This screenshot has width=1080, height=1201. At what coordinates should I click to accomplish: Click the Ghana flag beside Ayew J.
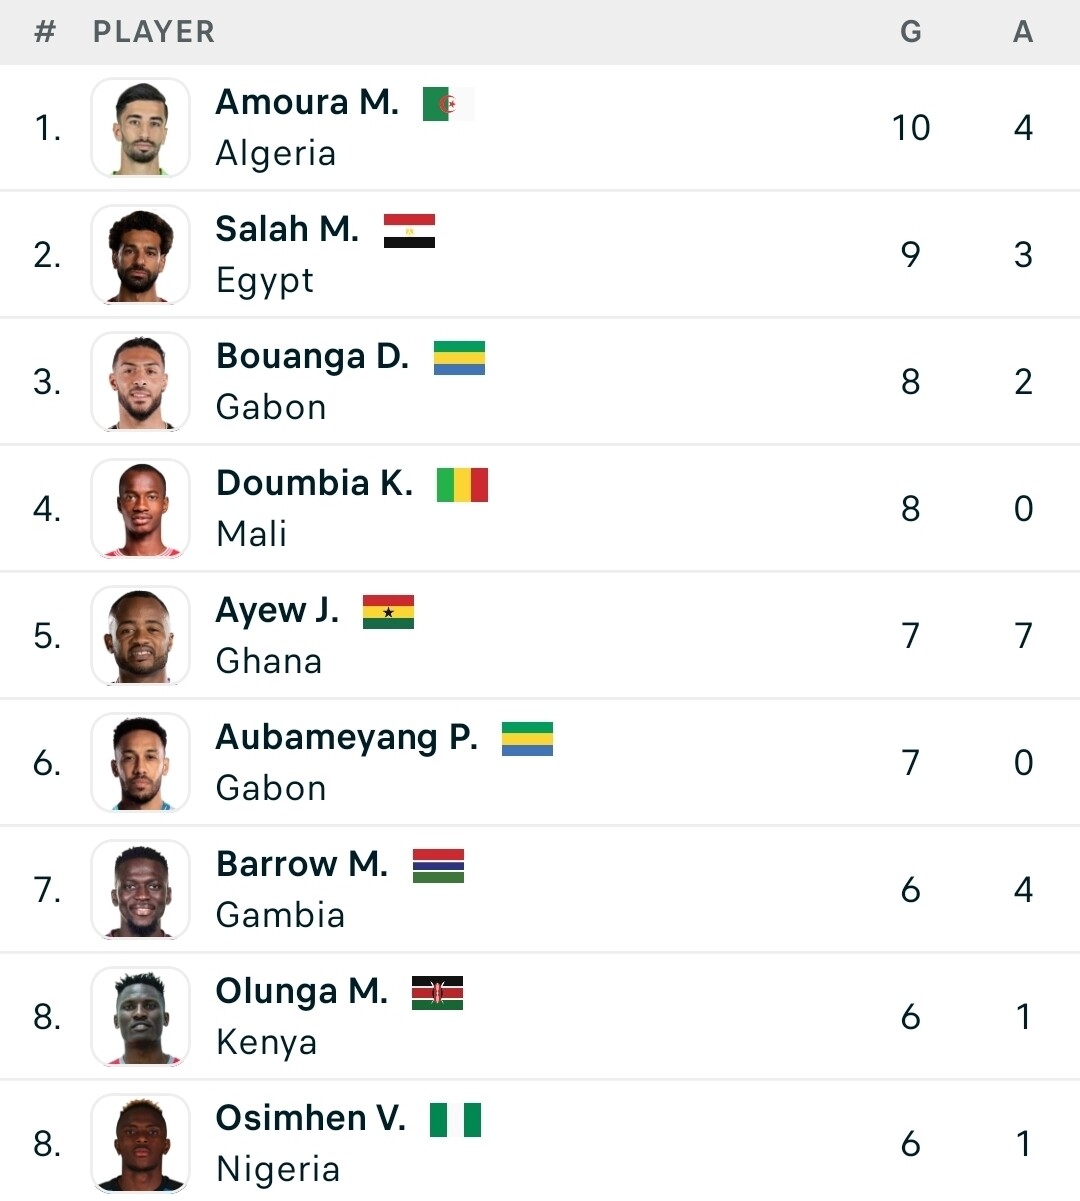click(388, 612)
